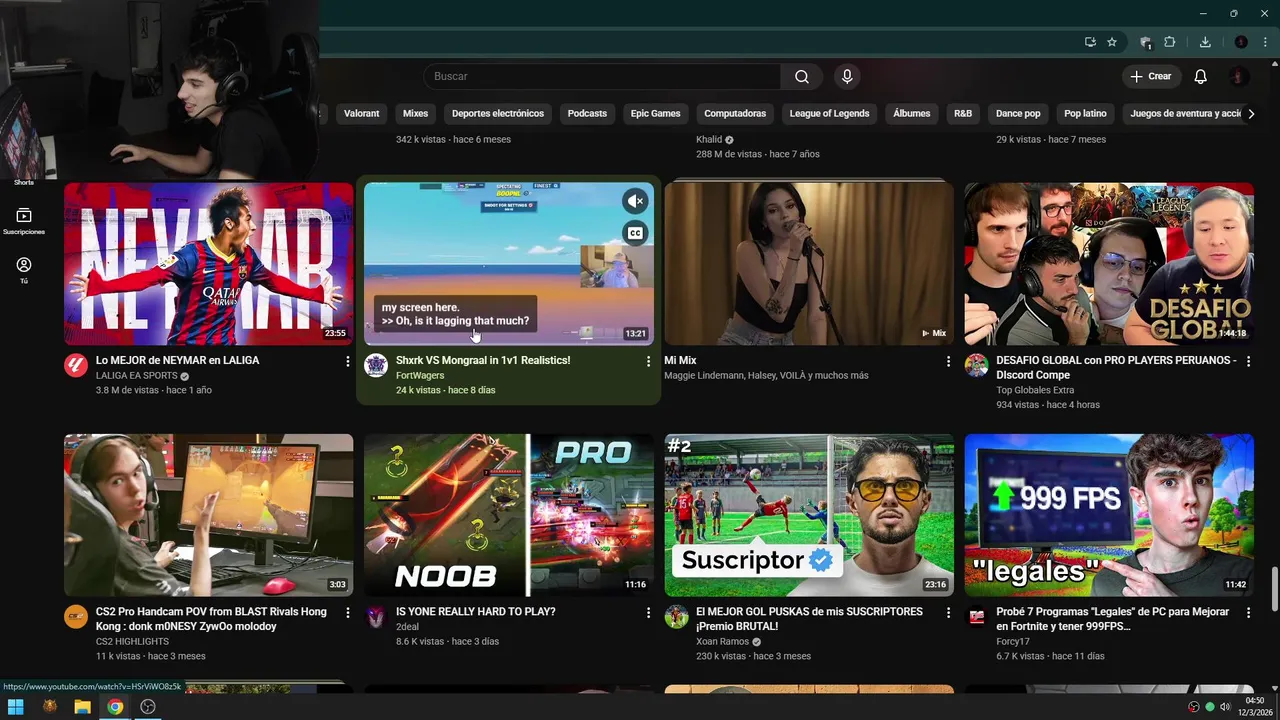Select the Mixes category chip
This screenshot has width=1280, height=720.
[x=415, y=114]
